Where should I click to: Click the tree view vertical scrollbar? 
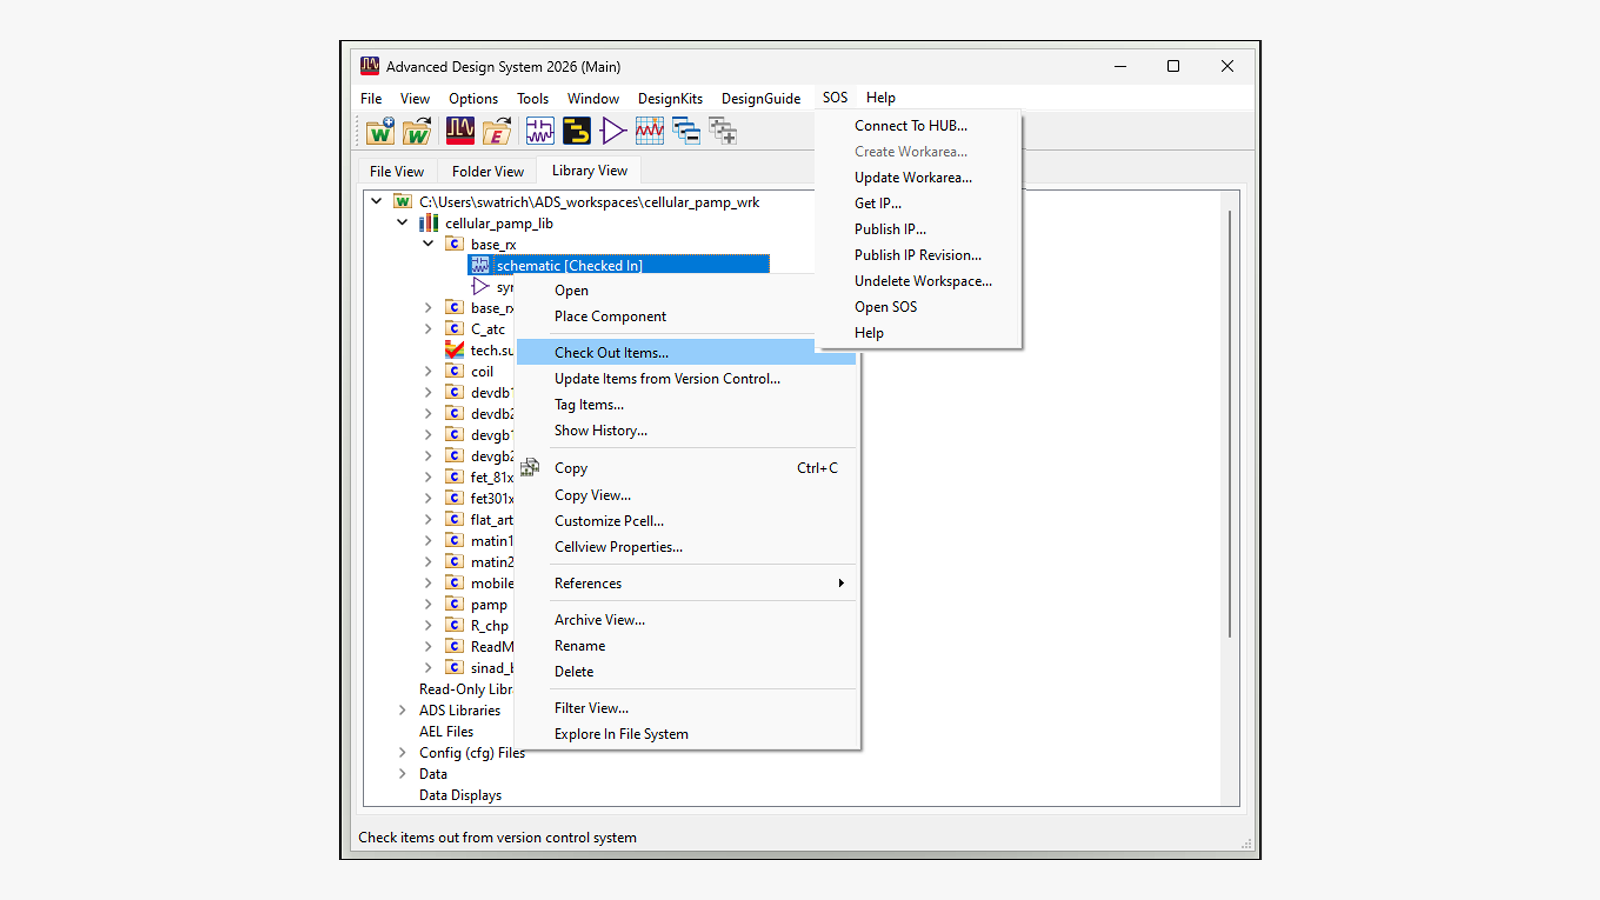click(x=1229, y=424)
